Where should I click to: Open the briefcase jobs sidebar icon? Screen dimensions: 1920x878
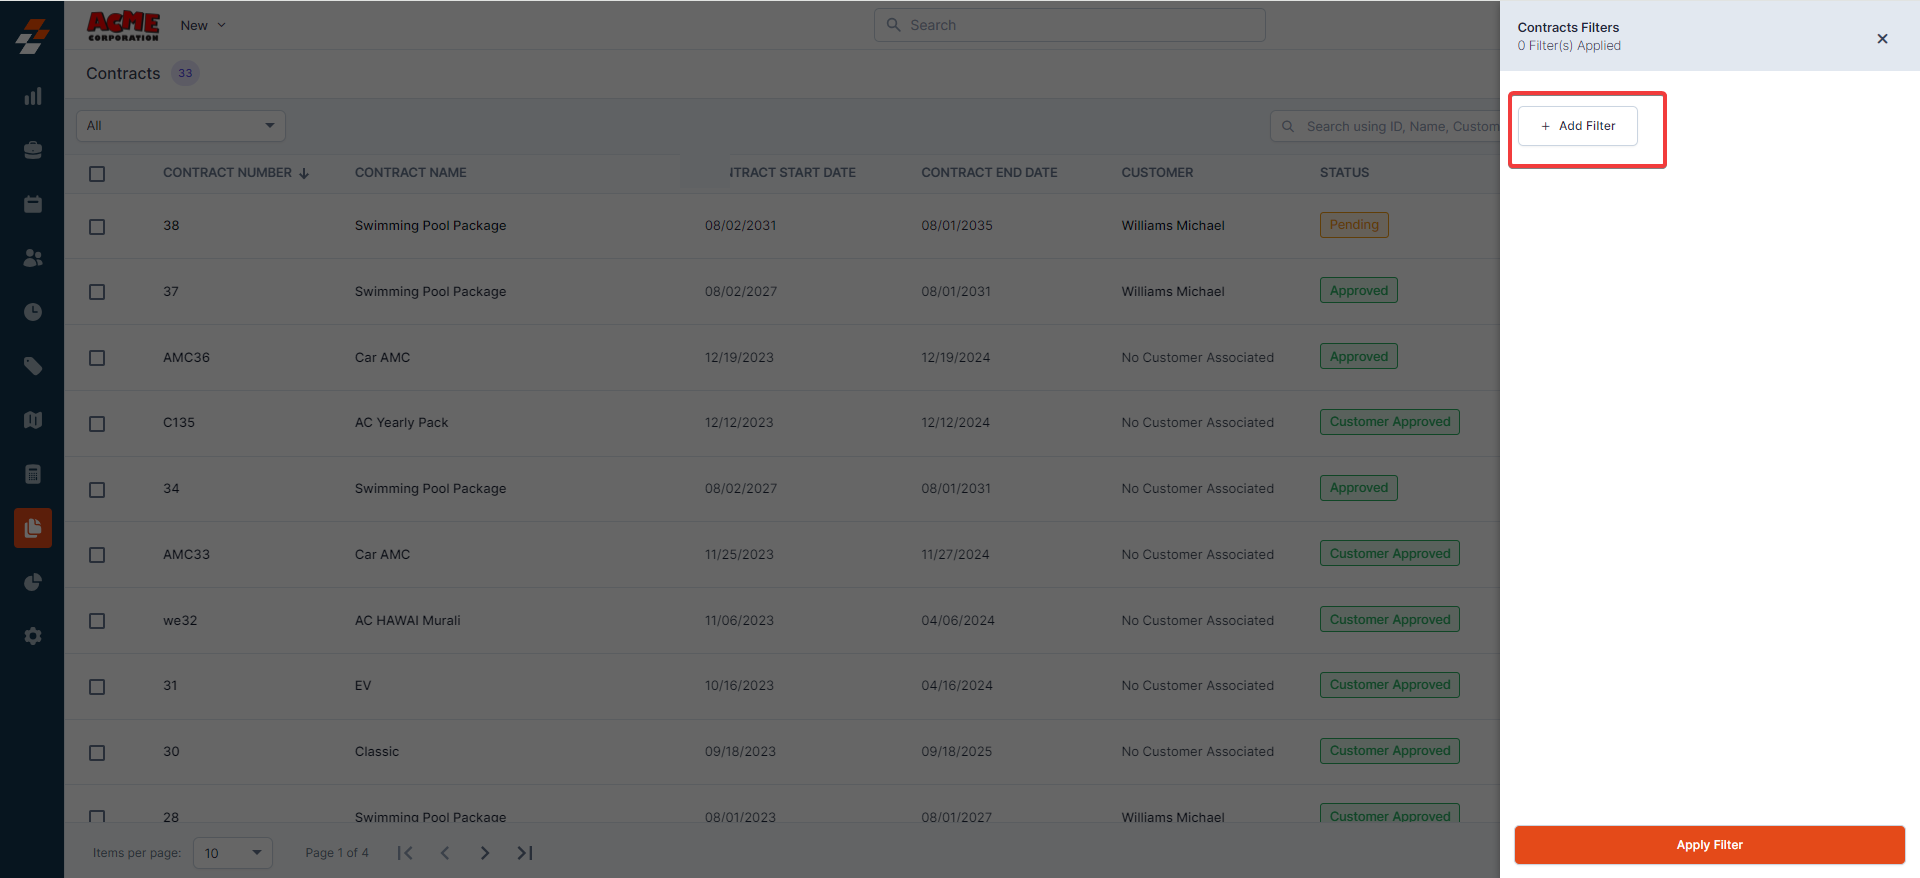coord(33,150)
